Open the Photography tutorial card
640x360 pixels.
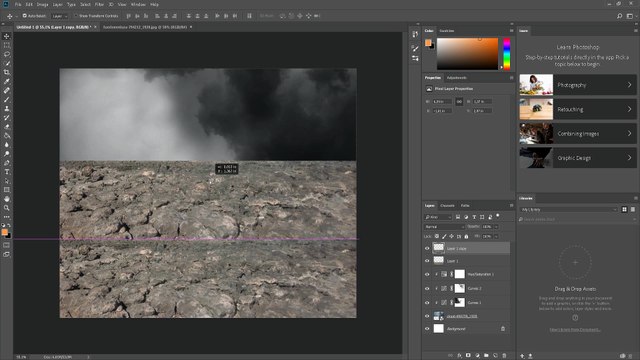click(578, 85)
